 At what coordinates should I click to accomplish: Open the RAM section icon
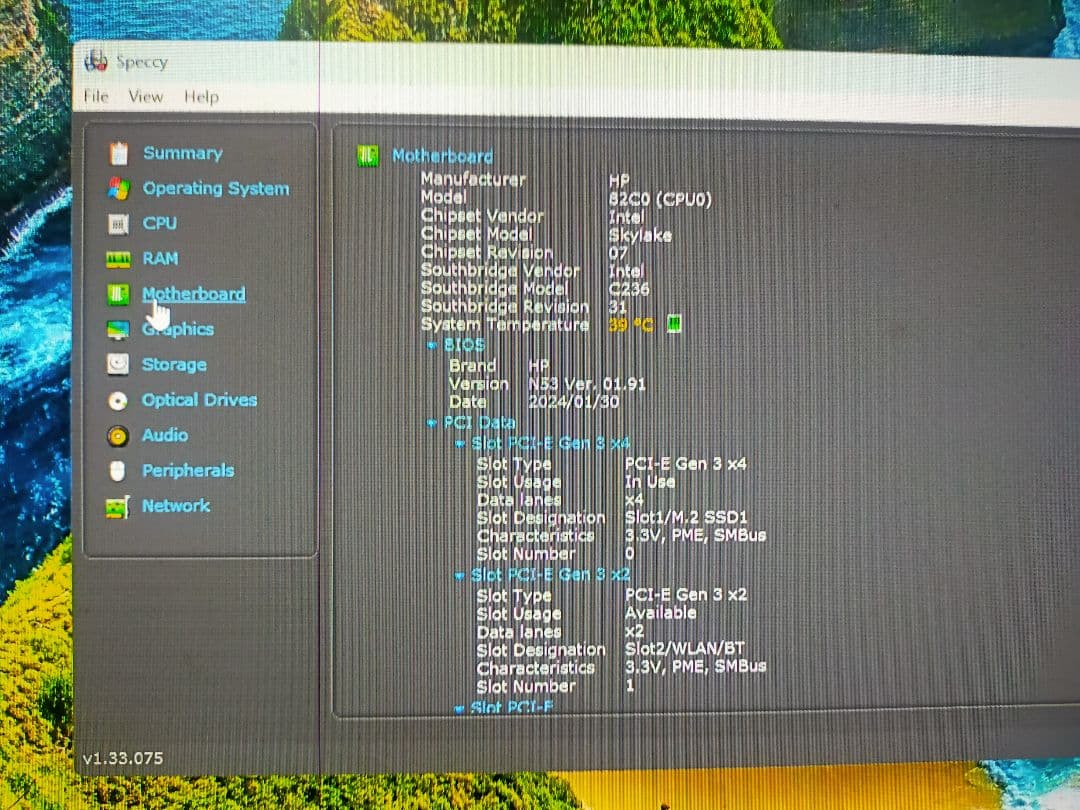tap(119, 258)
